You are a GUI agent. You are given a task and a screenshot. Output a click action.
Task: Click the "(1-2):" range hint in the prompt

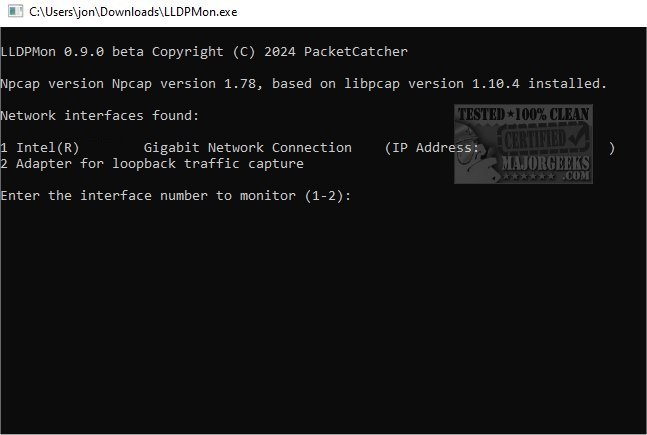click(x=328, y=195)
